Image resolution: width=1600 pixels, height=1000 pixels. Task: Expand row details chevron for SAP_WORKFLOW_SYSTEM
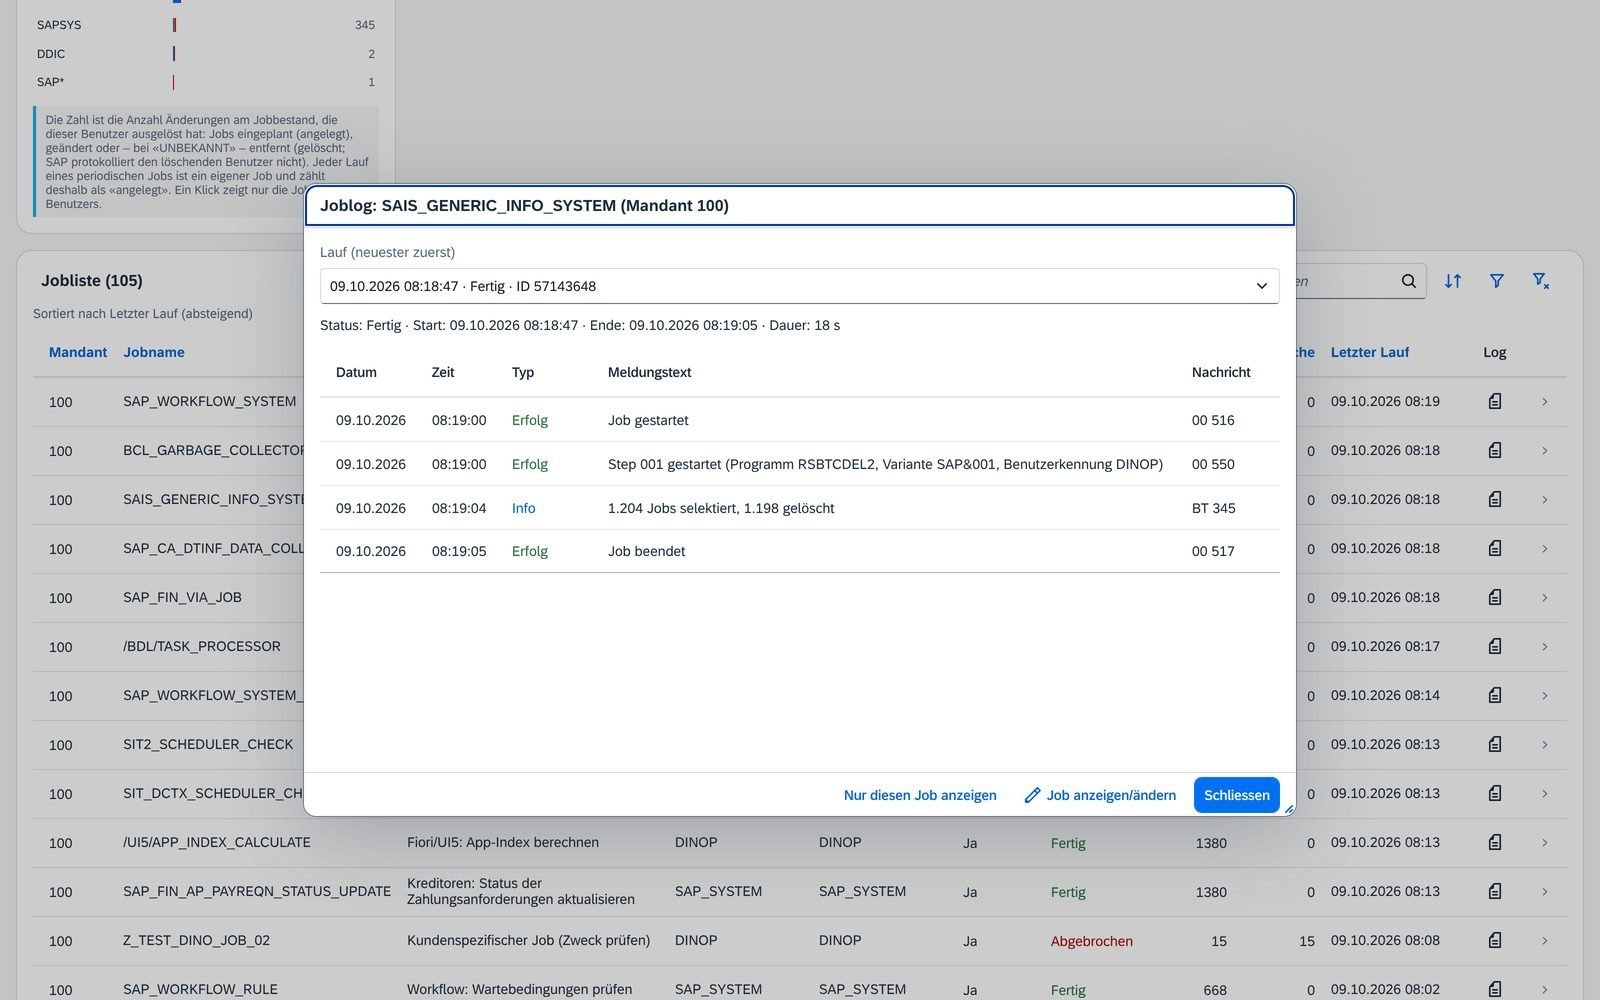1545,401
